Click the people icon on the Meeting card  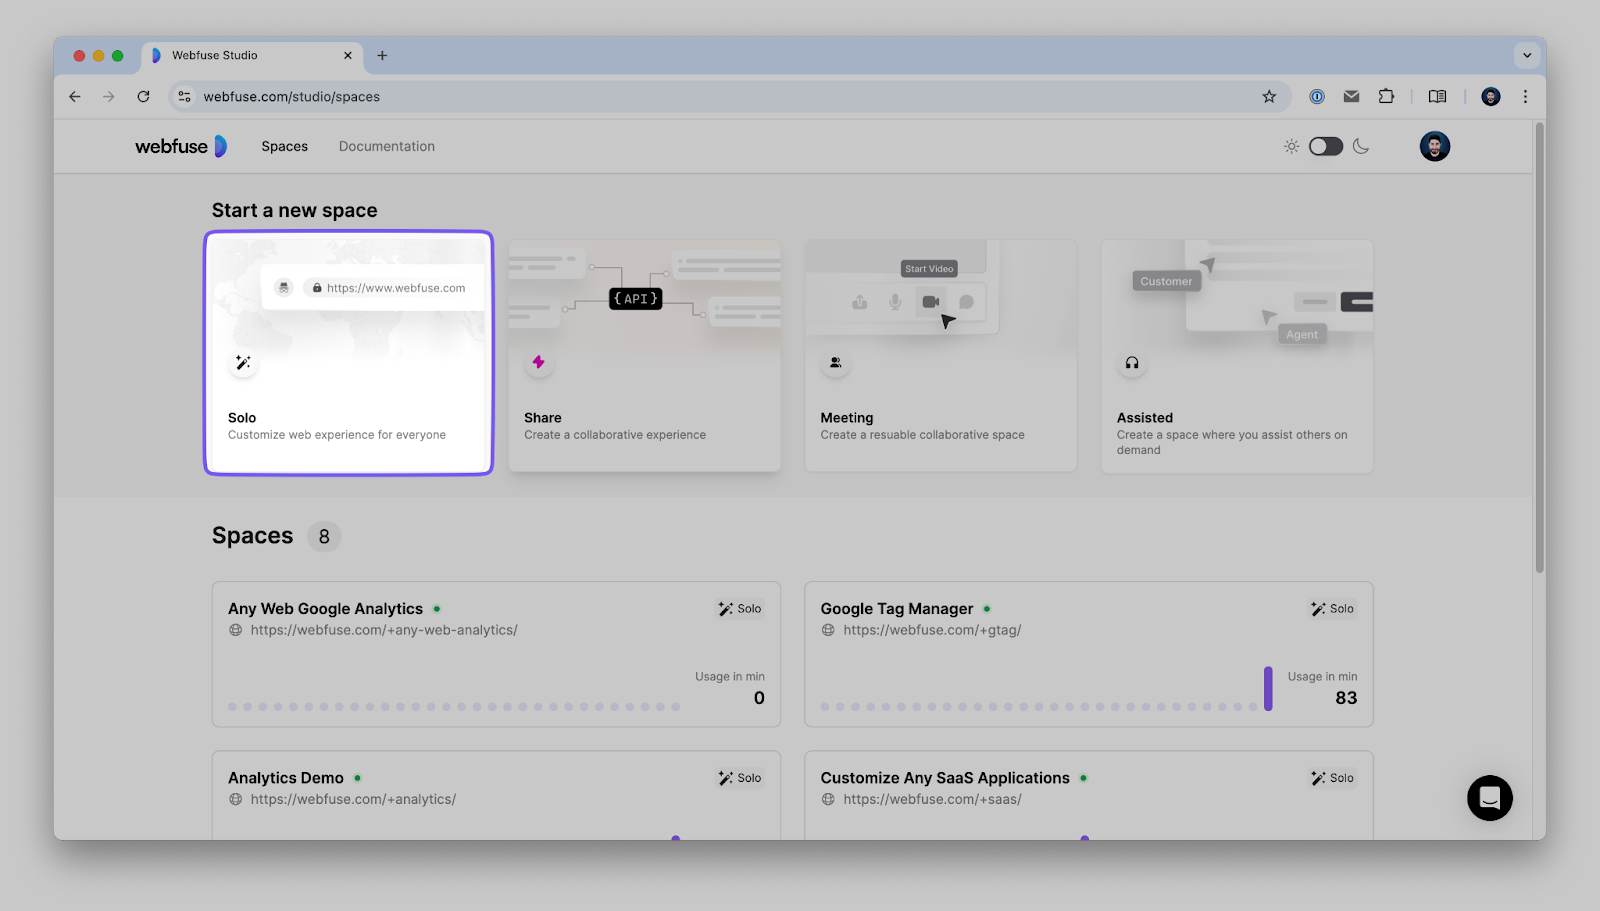click(836, 363)
